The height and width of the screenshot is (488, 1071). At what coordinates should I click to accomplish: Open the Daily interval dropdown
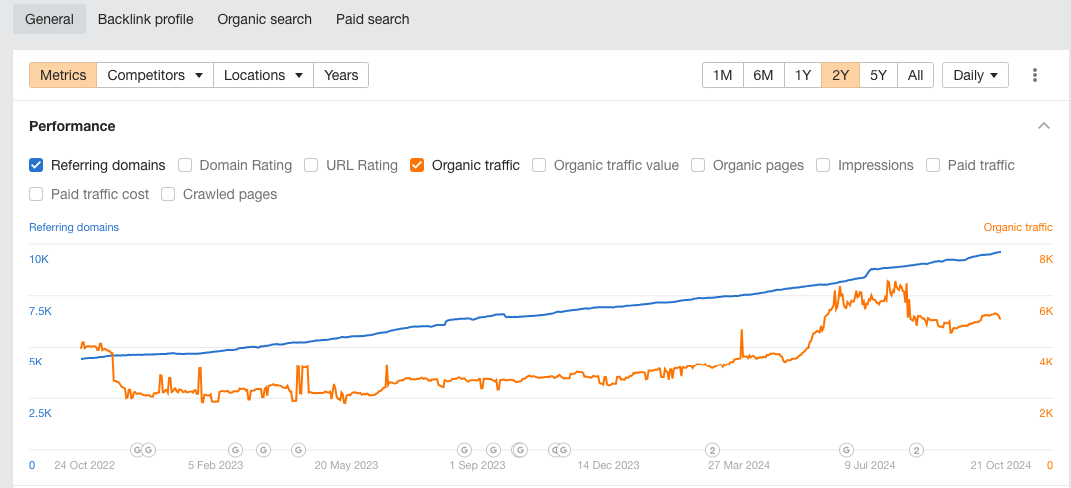click(975, 75)
